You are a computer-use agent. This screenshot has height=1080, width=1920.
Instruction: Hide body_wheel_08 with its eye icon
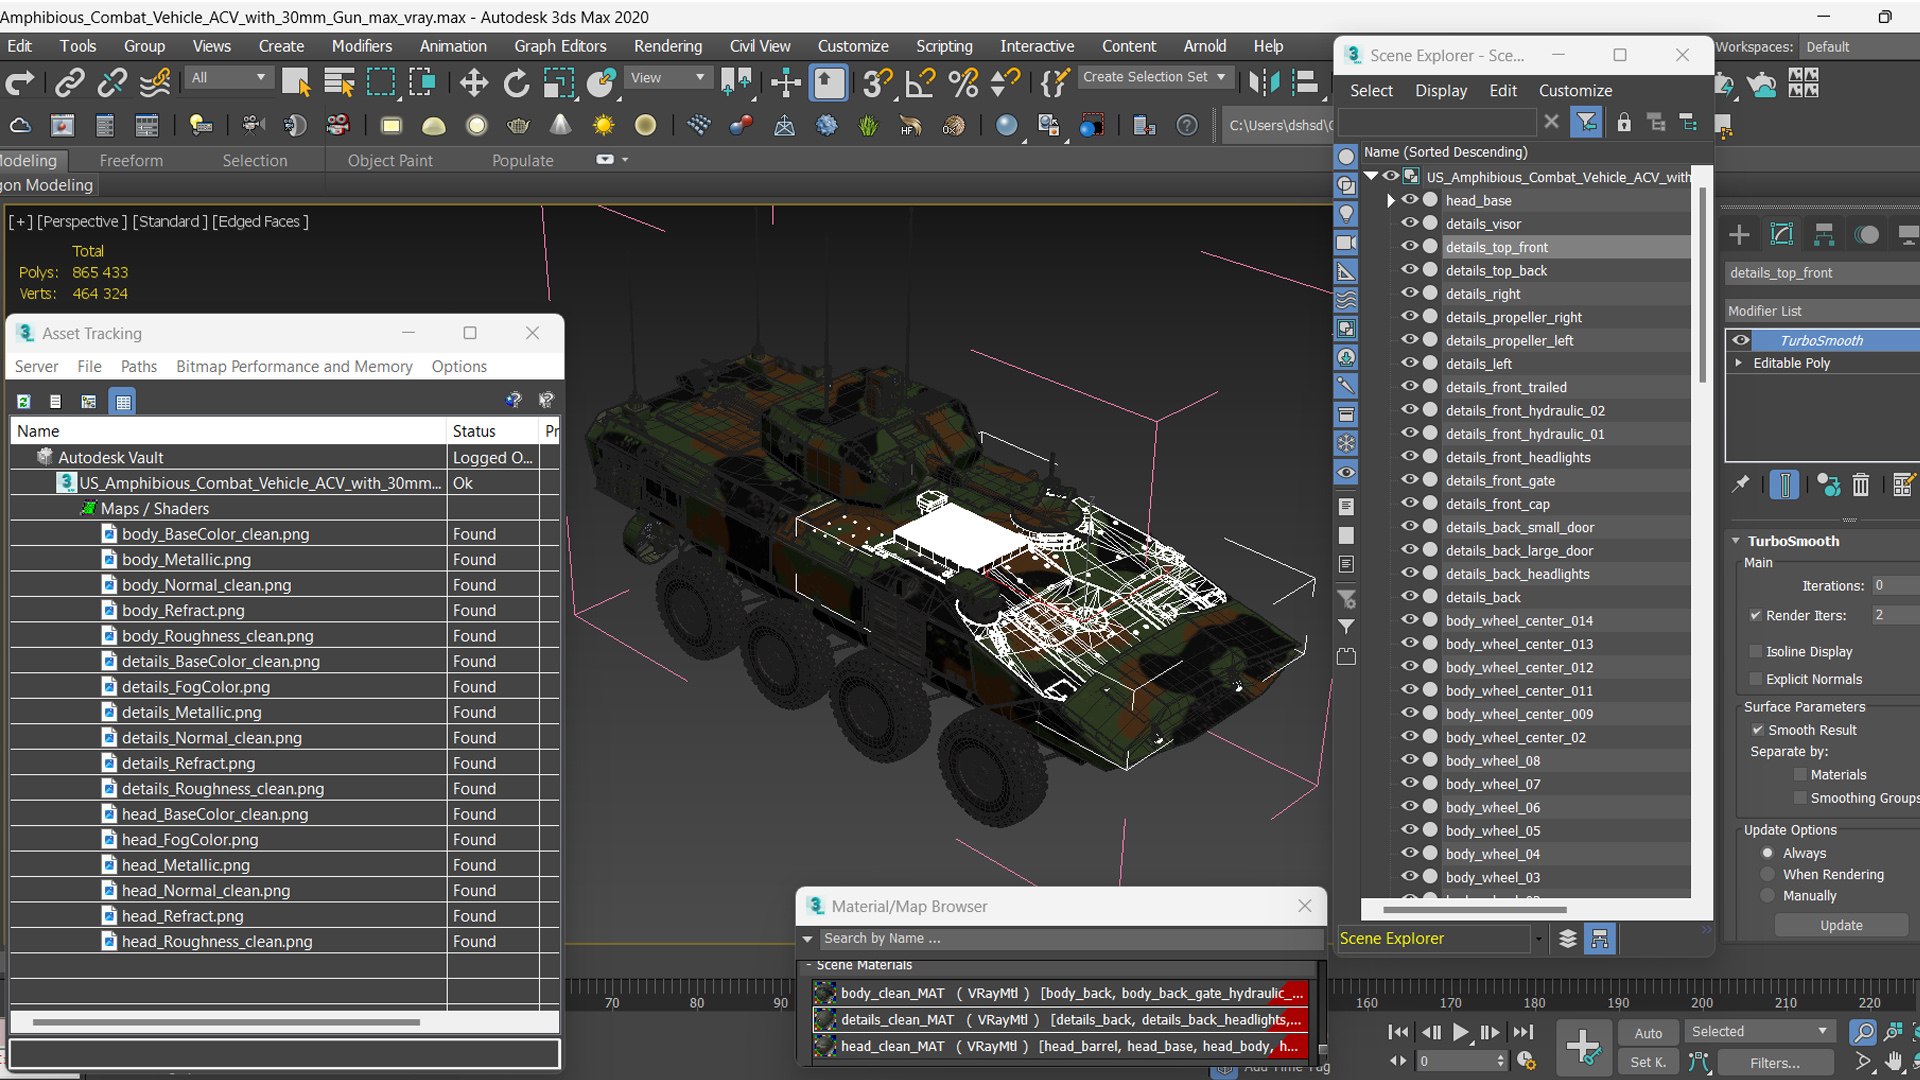(x=1409, y=760)
